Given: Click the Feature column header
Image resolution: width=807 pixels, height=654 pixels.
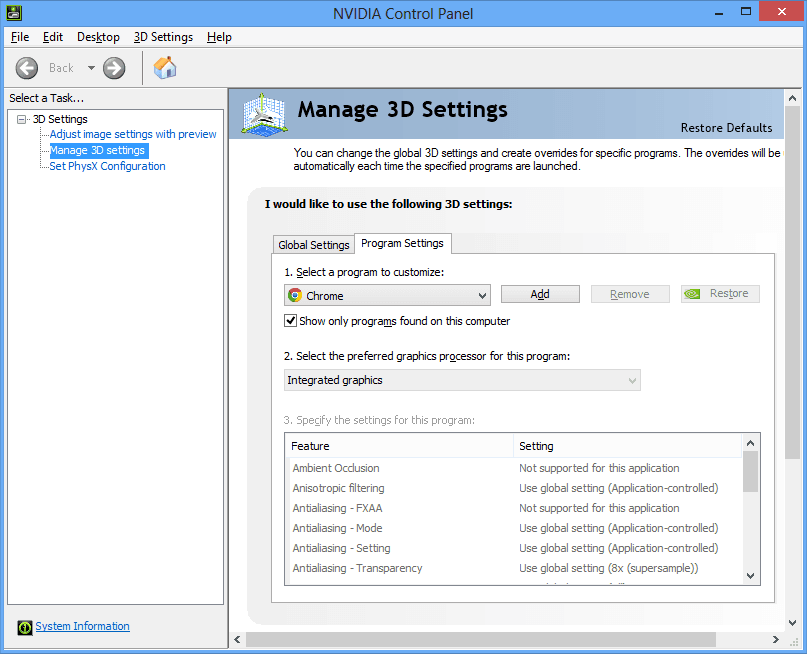Looking at the screenshot, I should click(x=399, y=446).
